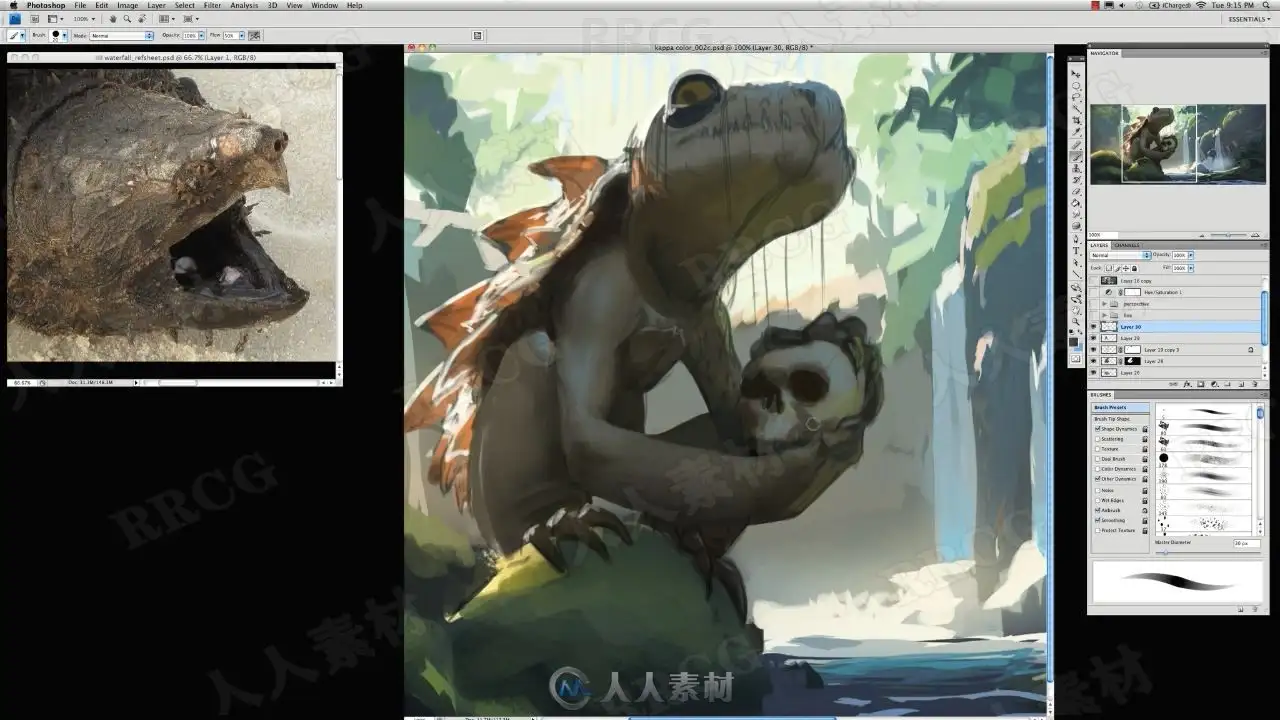1280x720 pixels.
Task: Open blend mode dropdown in Layers panel
Action: click(1121, 255)
